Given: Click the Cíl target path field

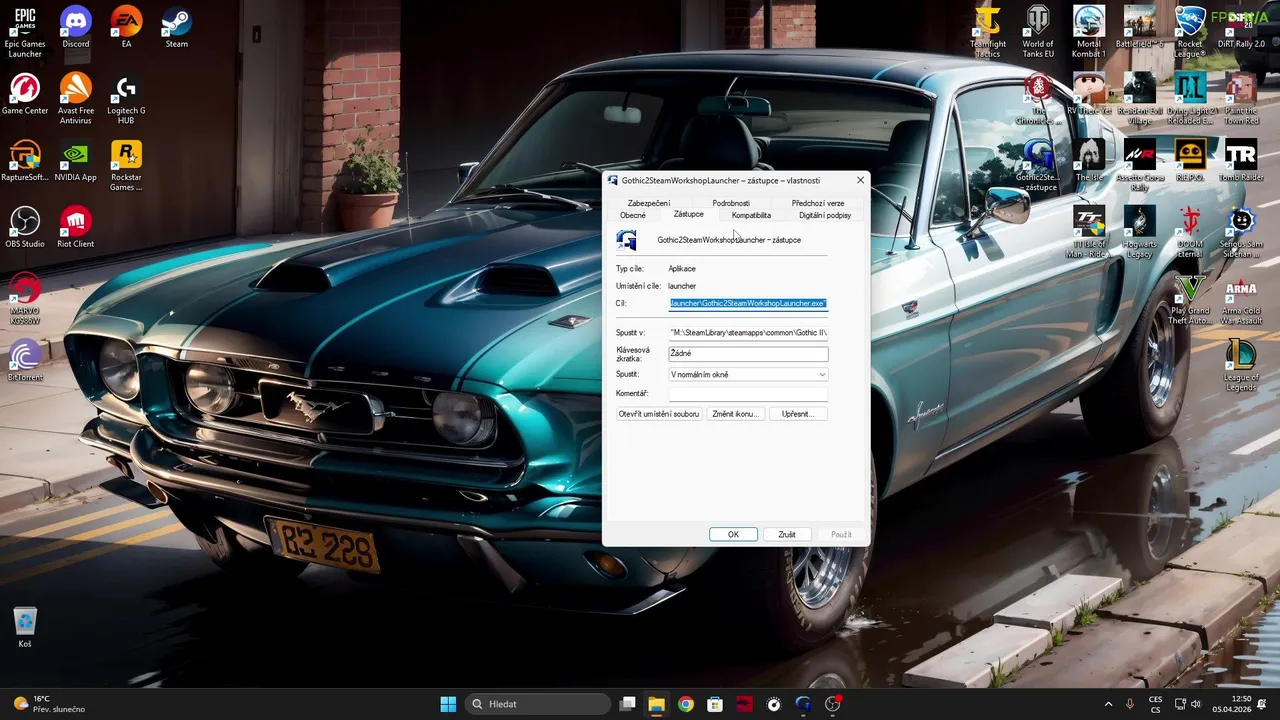Looking at the screenshot, I should (x=748, y=303).
